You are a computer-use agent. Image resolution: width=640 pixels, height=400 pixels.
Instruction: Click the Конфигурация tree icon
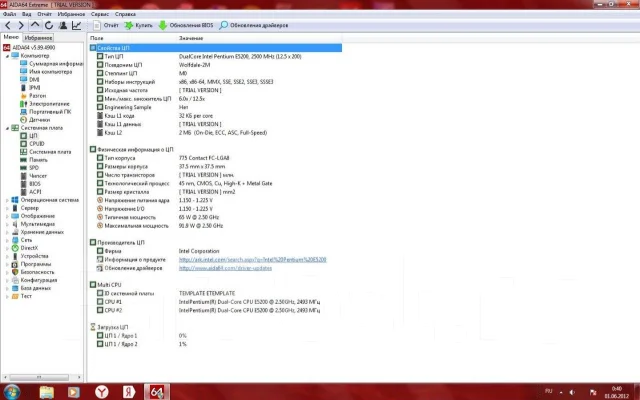coord(15,280)
